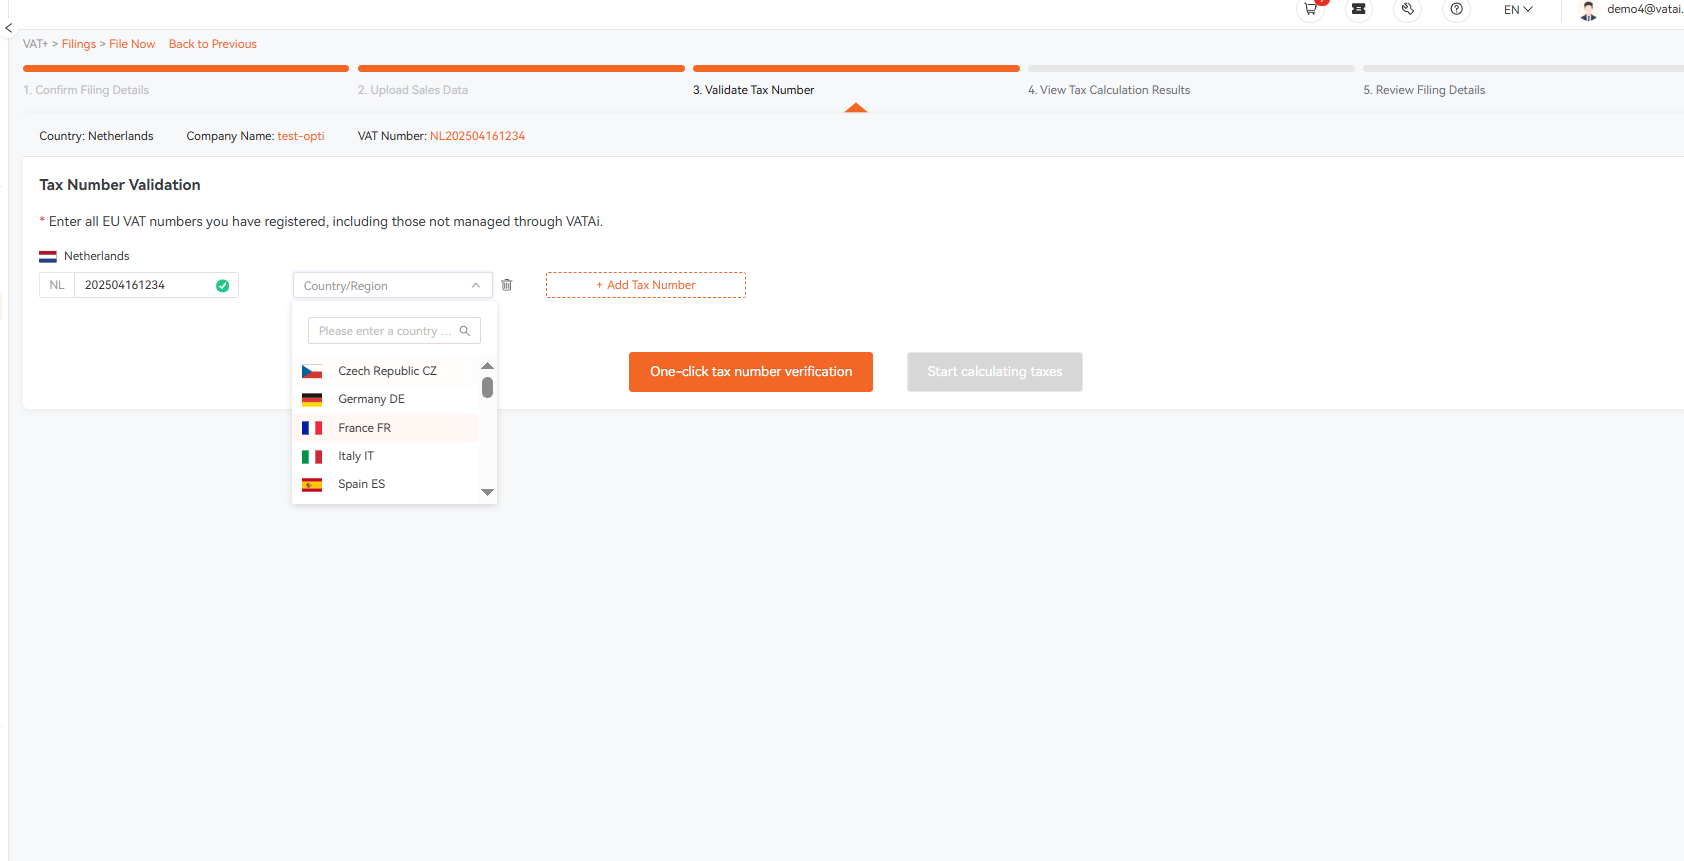Click the Country: Netherlands text
1684x861 pixels.
(x=97, y=136)
